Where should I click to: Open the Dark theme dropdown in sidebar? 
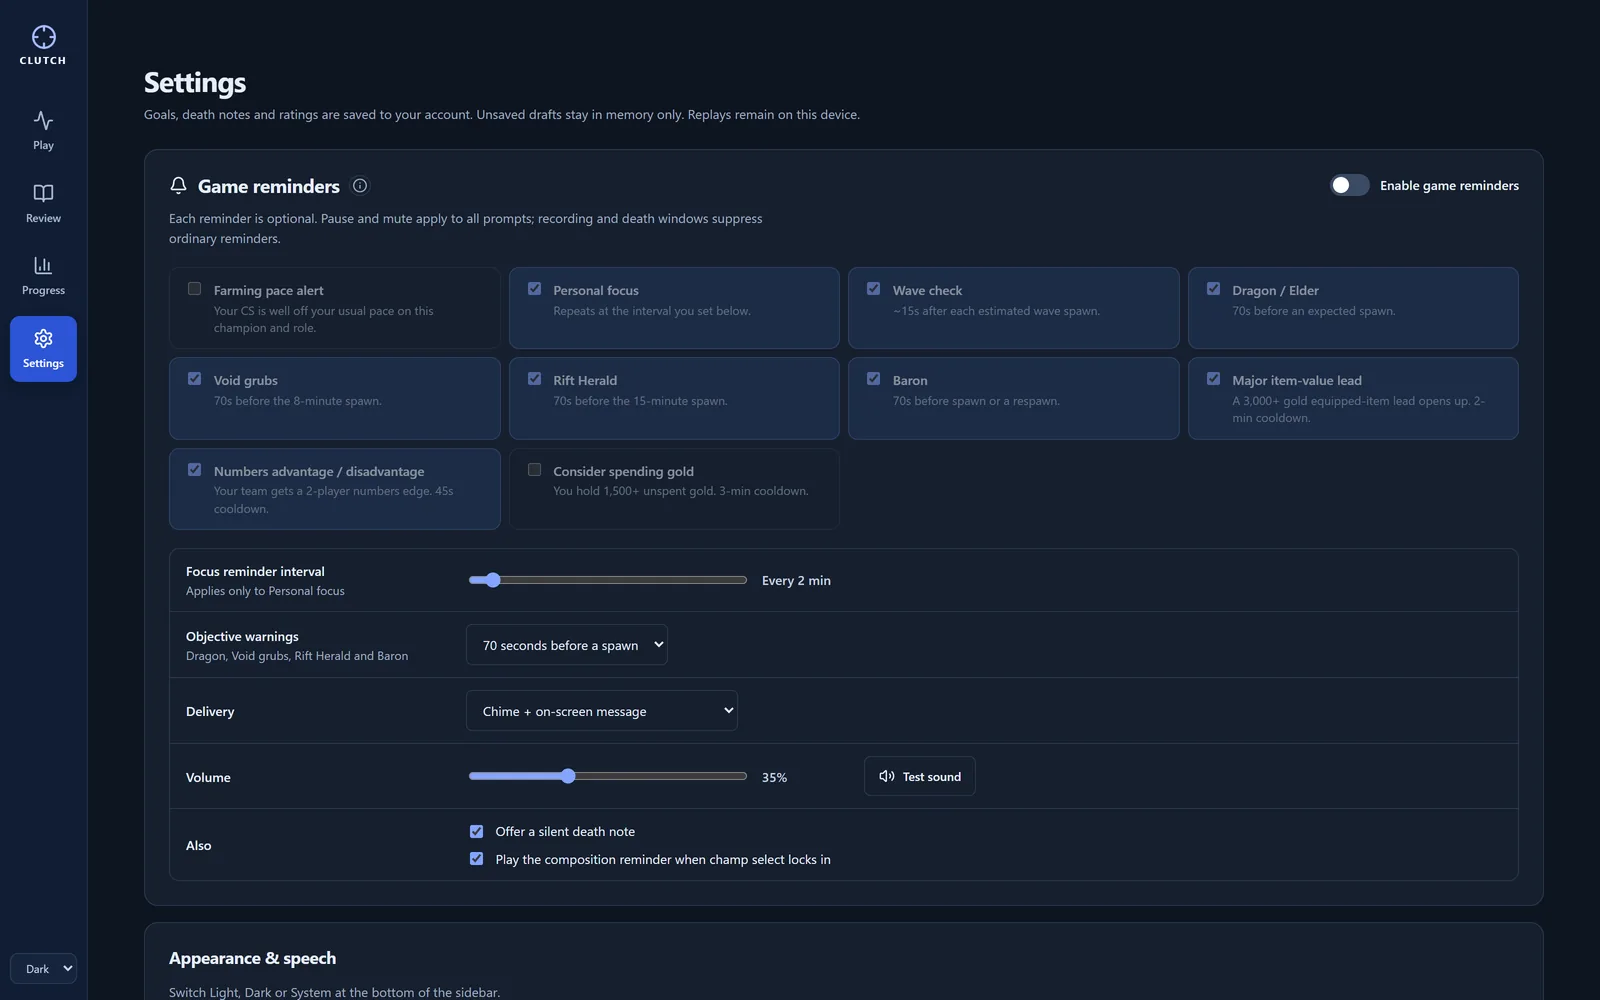43,968
